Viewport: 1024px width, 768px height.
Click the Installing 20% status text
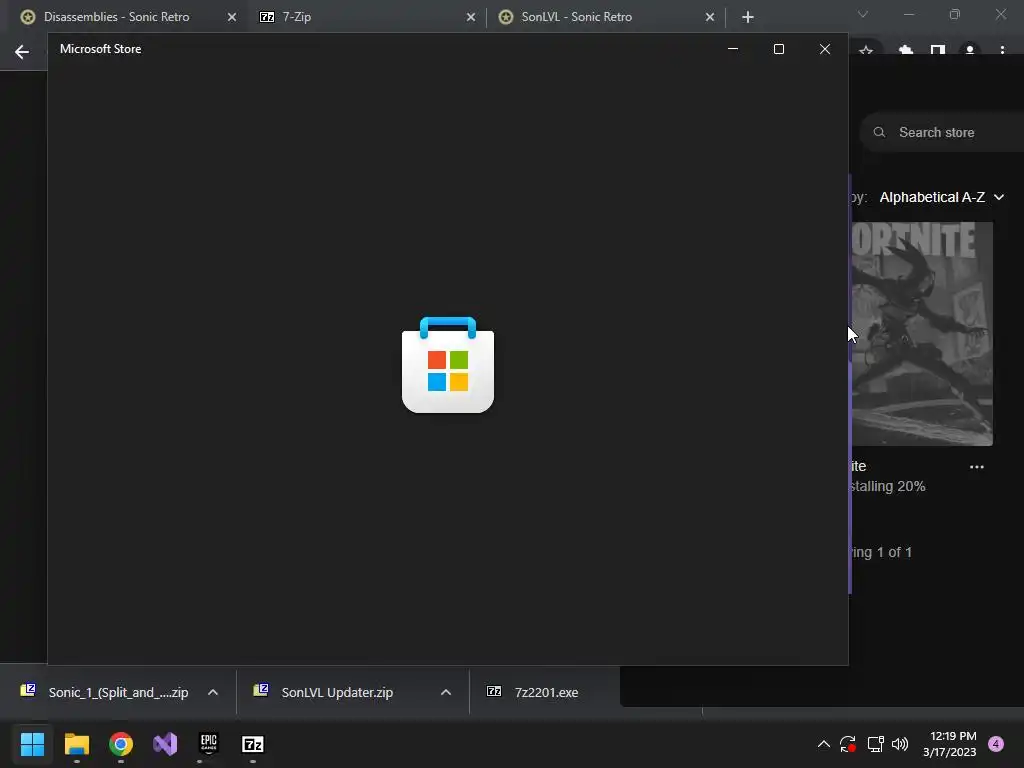coord(888,486)
